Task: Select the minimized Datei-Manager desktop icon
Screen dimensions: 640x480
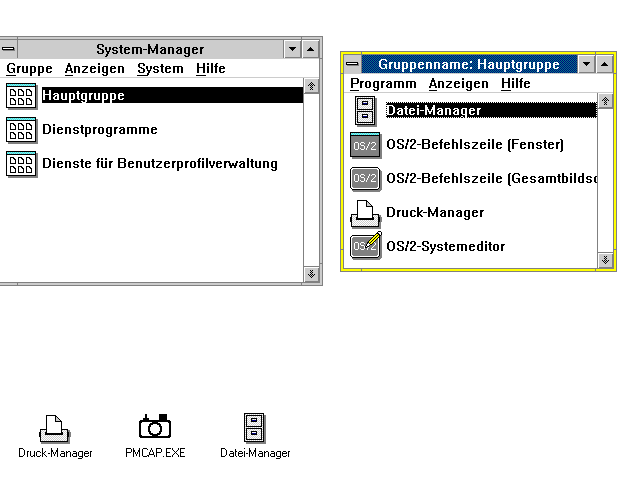Action: point(254,428)
